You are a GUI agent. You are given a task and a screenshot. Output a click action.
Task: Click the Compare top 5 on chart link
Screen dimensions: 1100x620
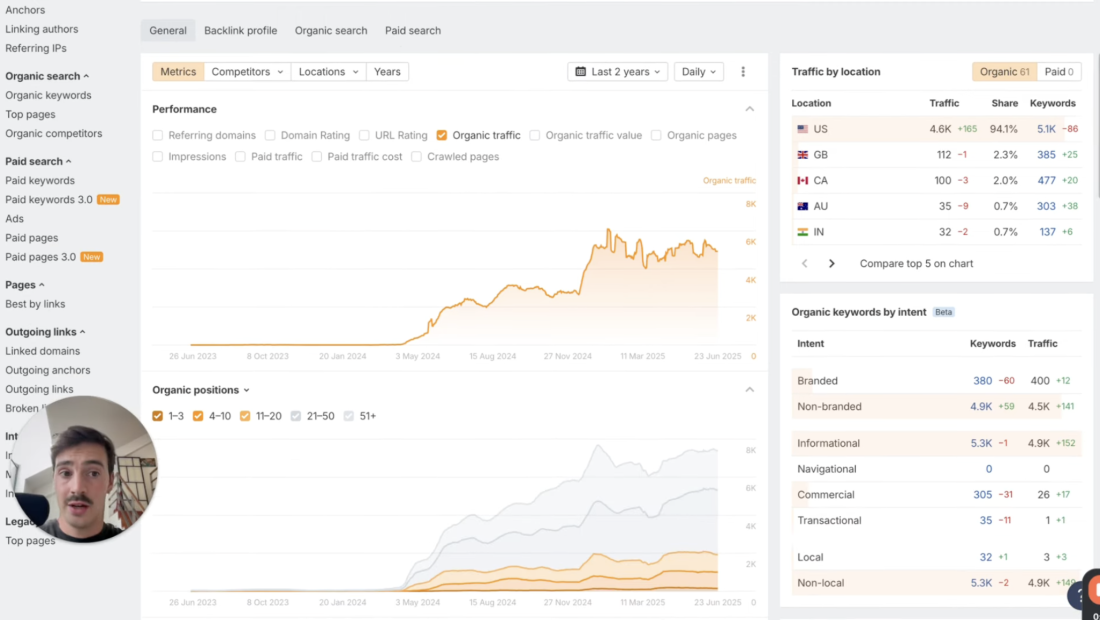[916, 263]
